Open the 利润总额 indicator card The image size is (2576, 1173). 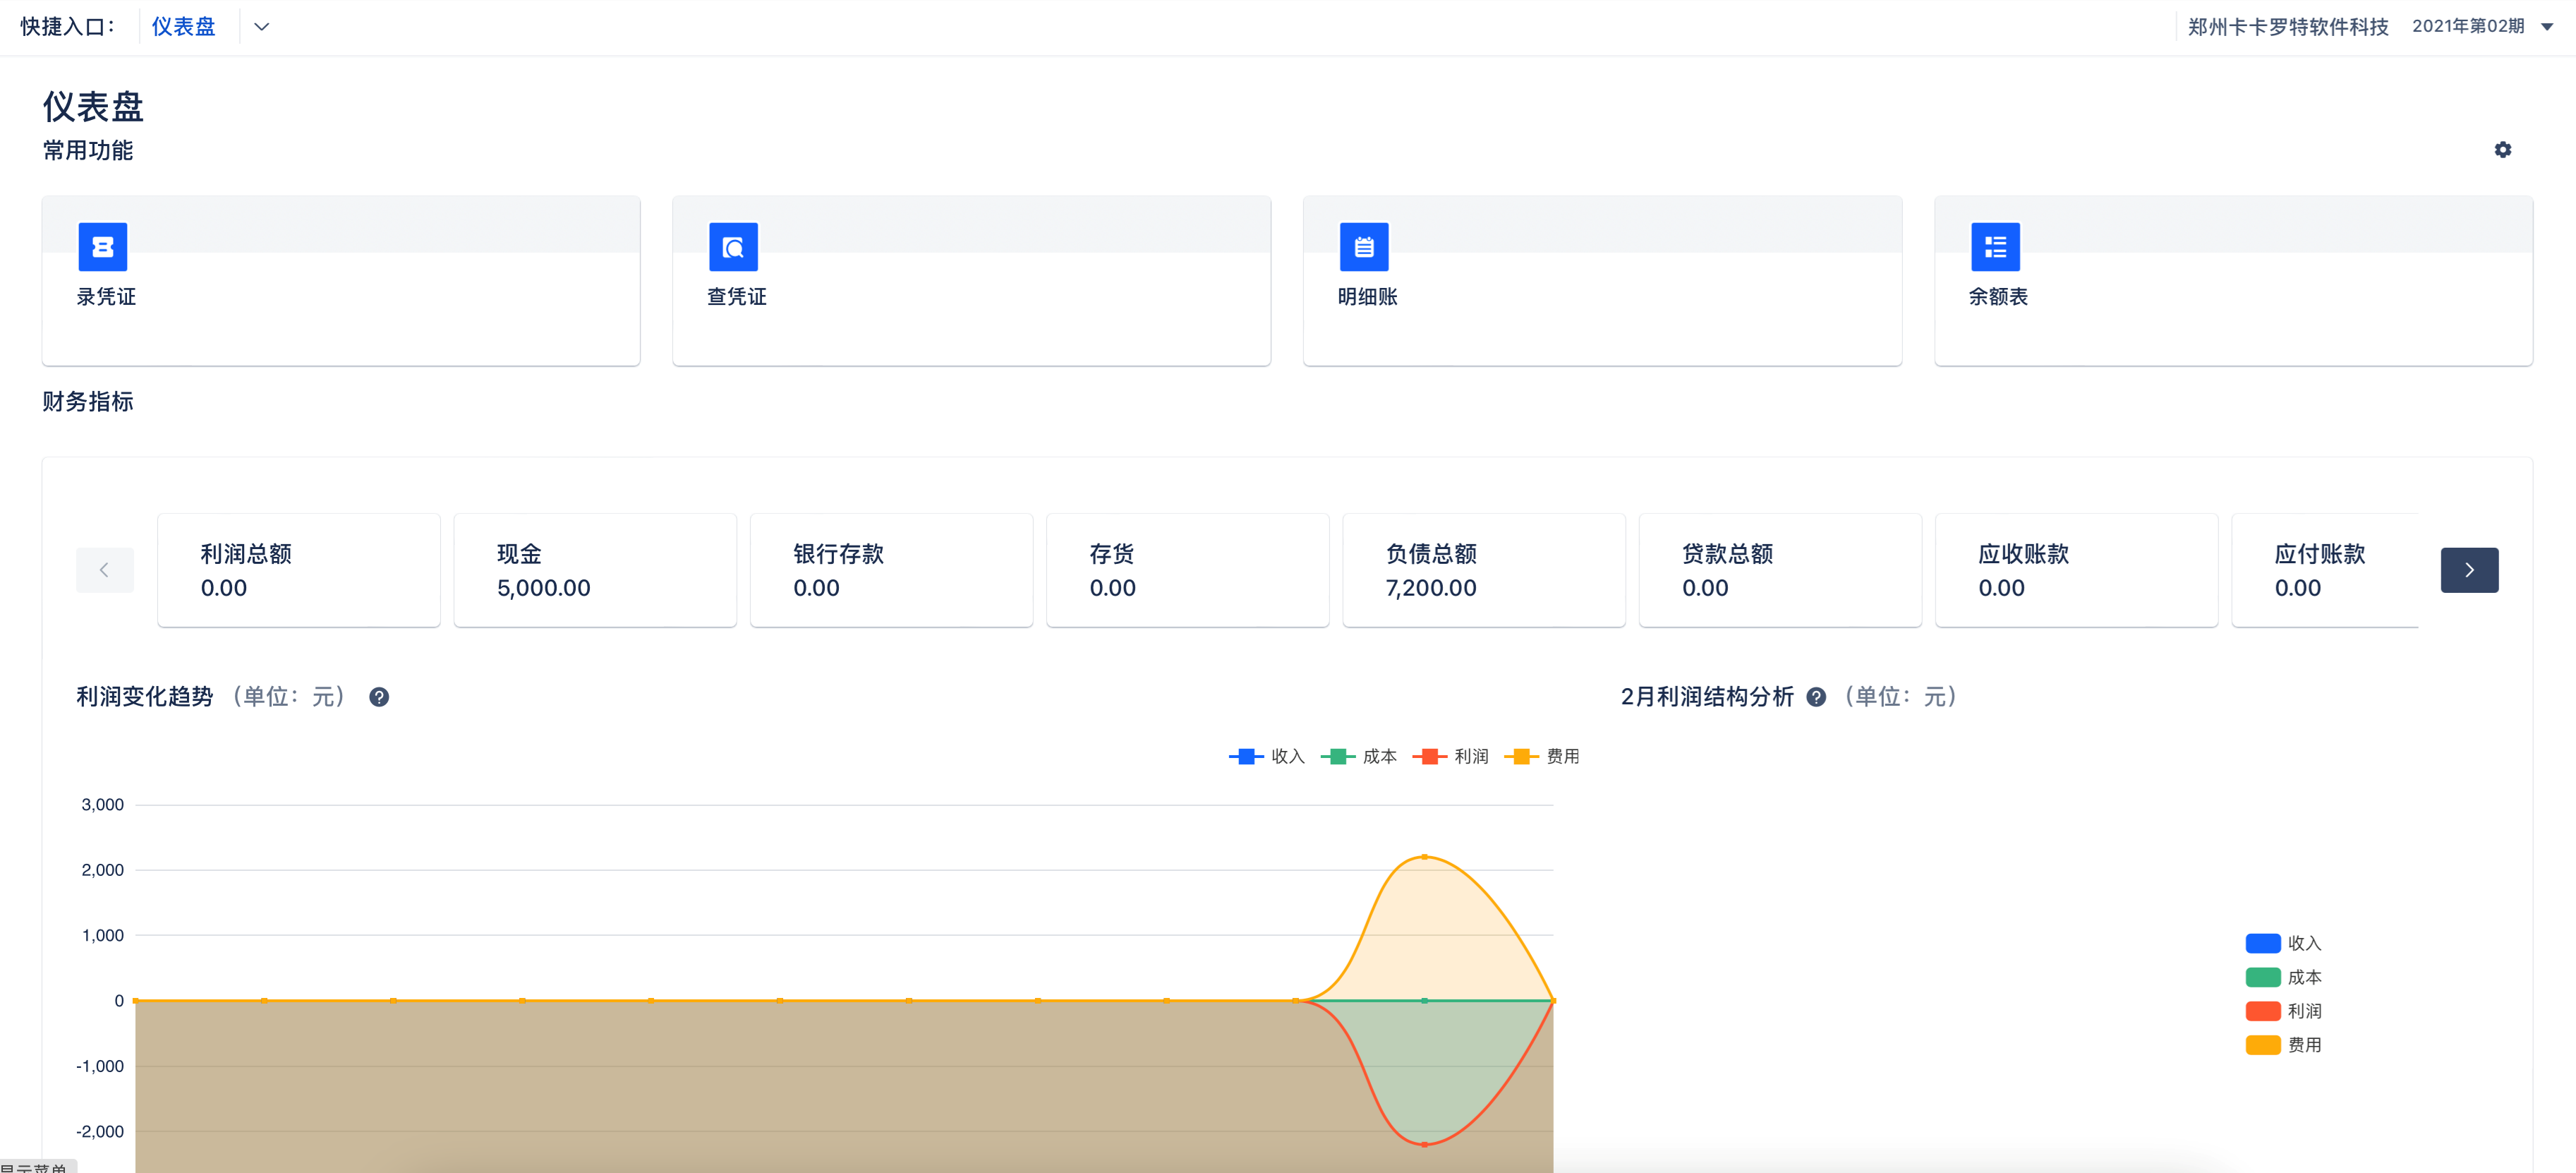(x=298, y=570)
